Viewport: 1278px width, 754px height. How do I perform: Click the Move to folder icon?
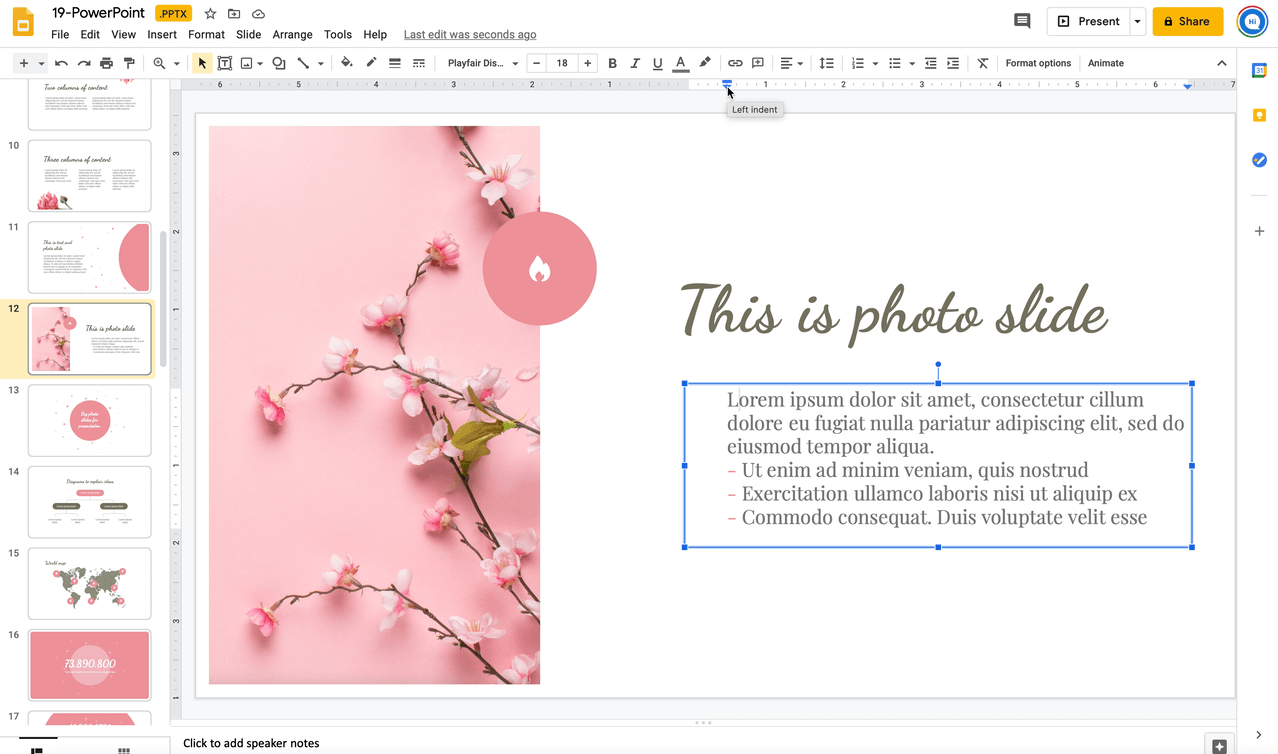(x=234, y=14)
